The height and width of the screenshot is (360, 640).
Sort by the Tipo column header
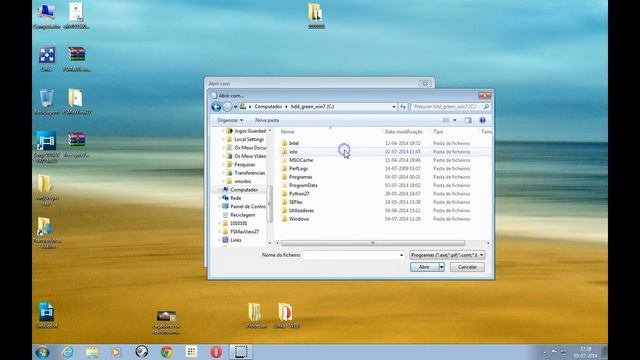[x=438, y=132]
